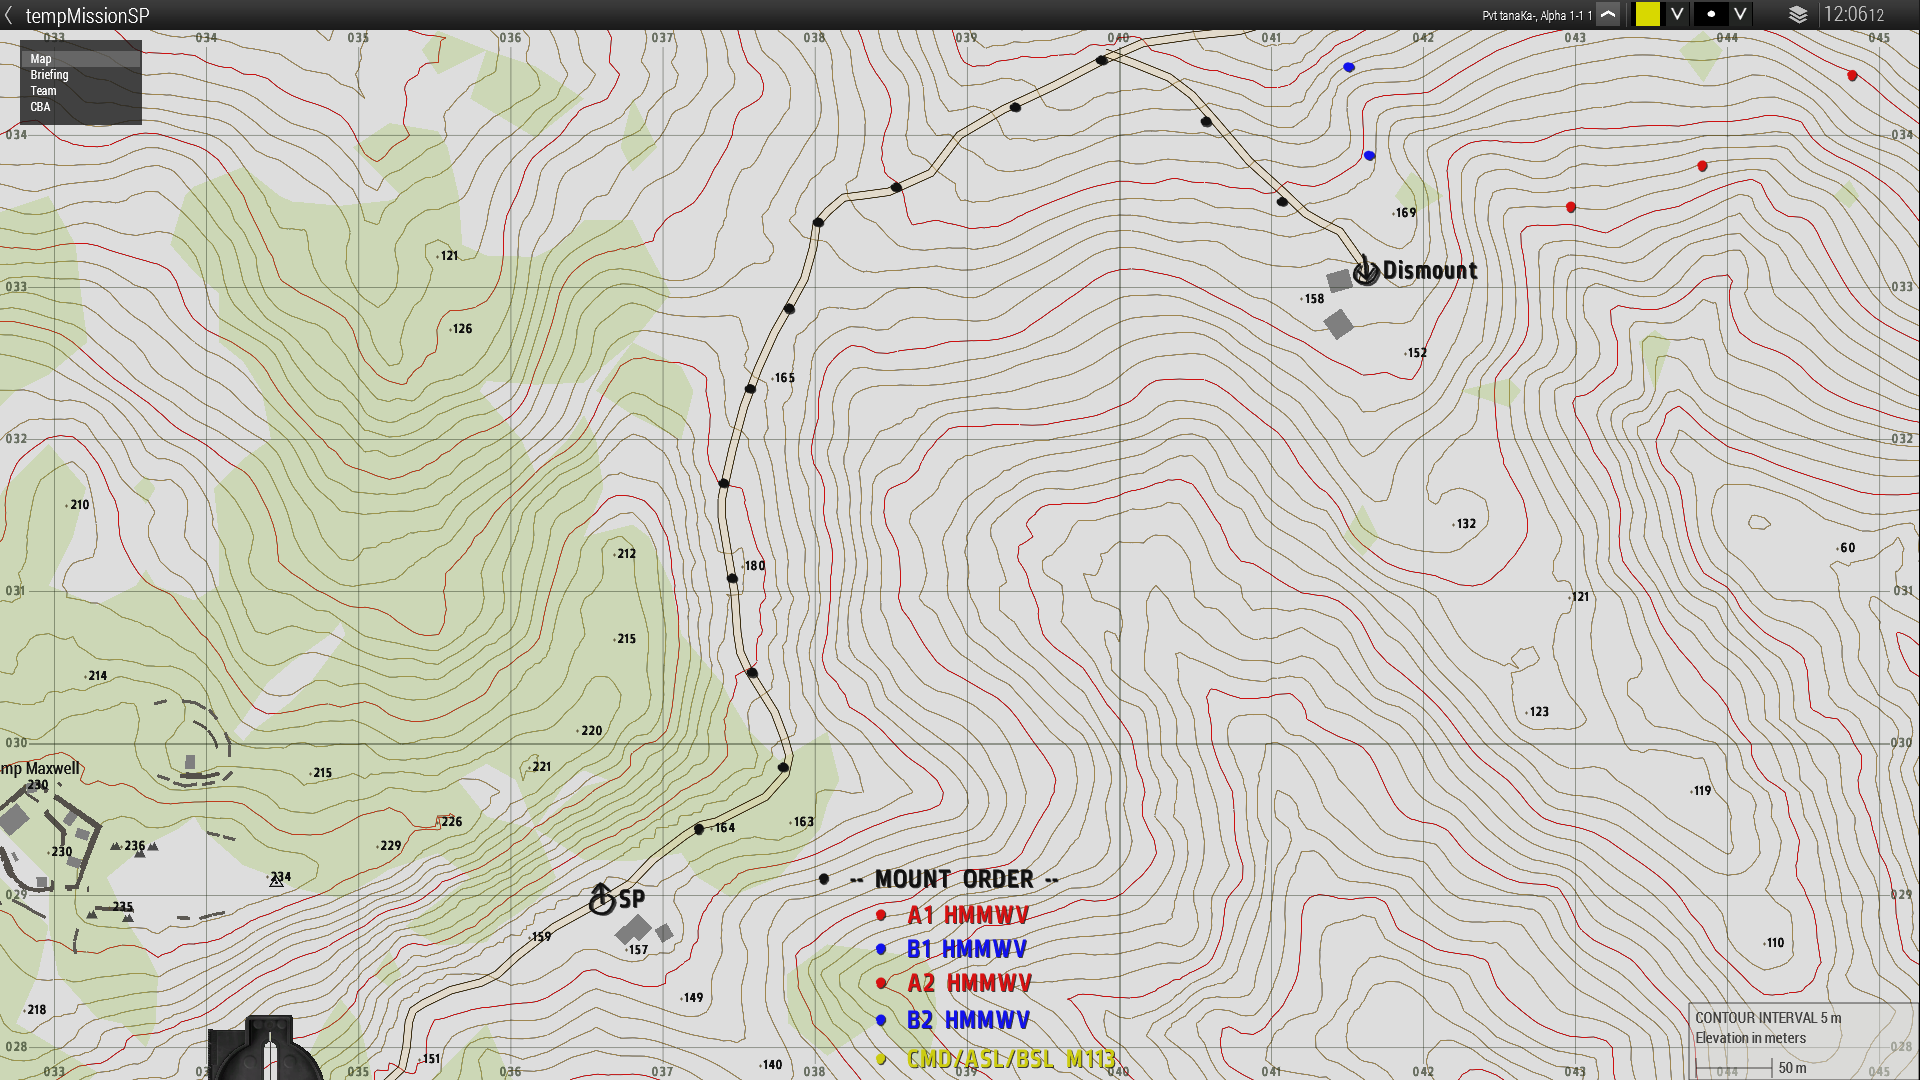Open the CBA entry
Screen dimensions: 1920x1080
point(40,107)
